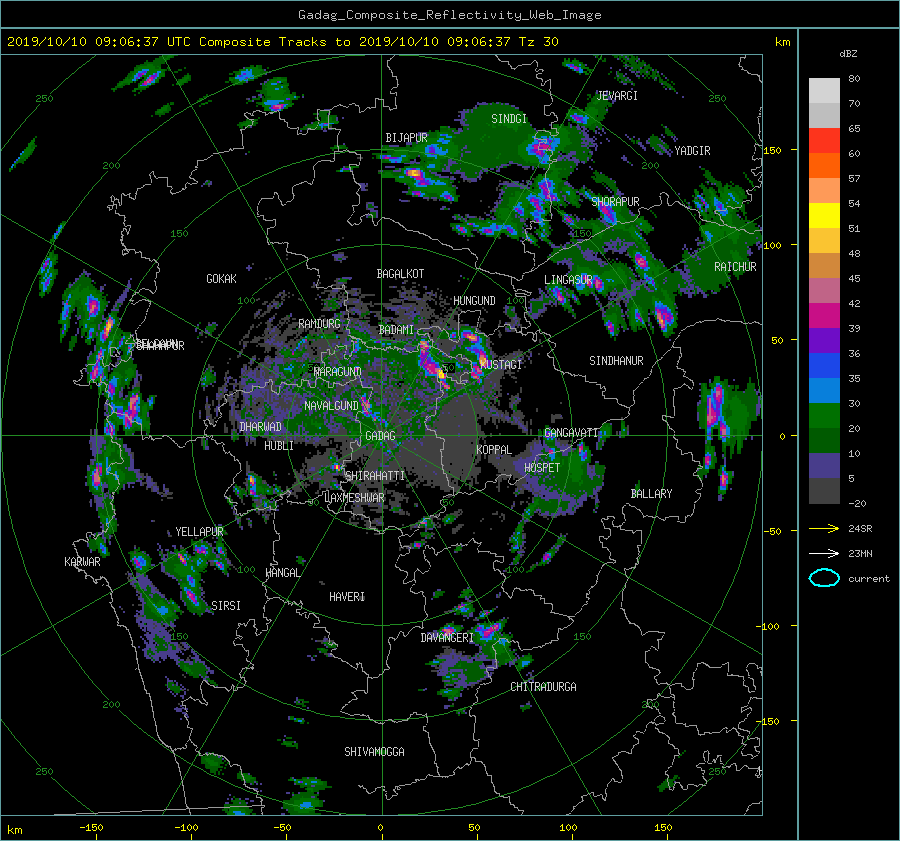This screenshot has height=841, width=900.
Task: Click the DAVANGERI city label
Action: [447, 638]
